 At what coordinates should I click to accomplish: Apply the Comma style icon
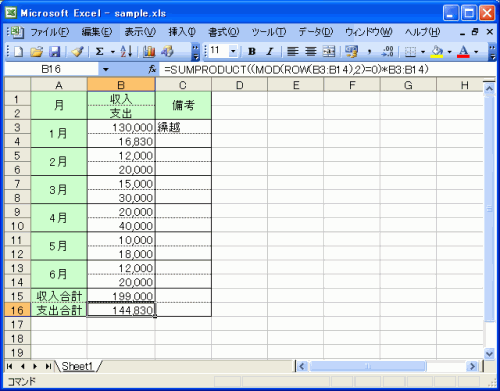tap(369, 52)
